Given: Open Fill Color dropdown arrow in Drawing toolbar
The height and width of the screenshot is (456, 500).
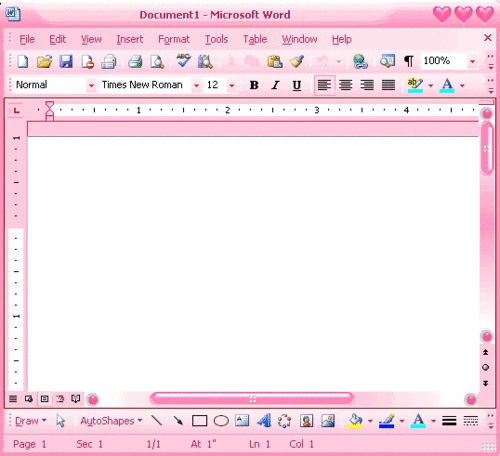Looking at the screenshot, I should 370,421.
